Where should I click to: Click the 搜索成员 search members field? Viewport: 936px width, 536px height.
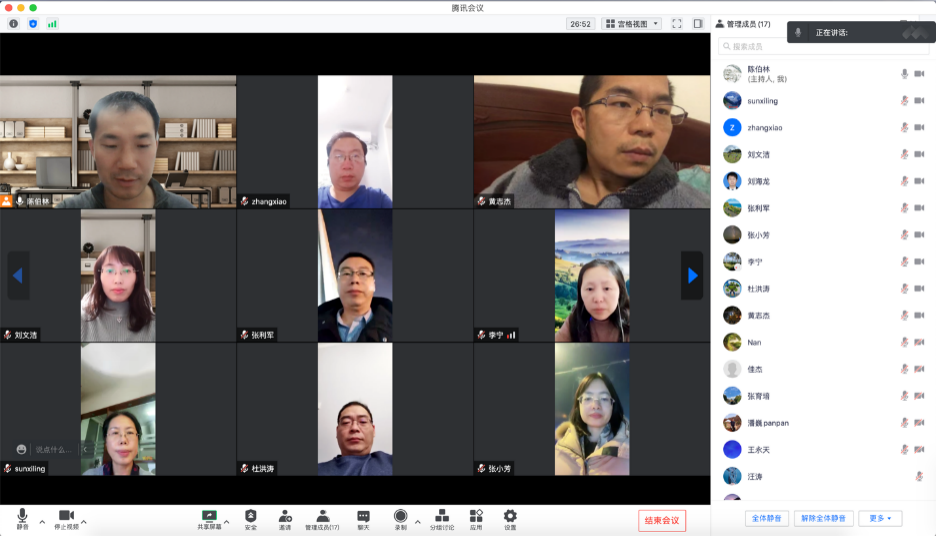click(820, 46)
